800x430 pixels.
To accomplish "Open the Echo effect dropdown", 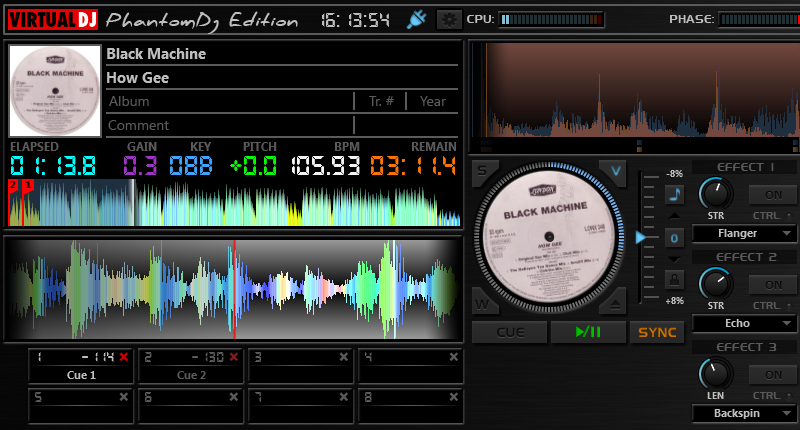I will click(x=744, y=323).
